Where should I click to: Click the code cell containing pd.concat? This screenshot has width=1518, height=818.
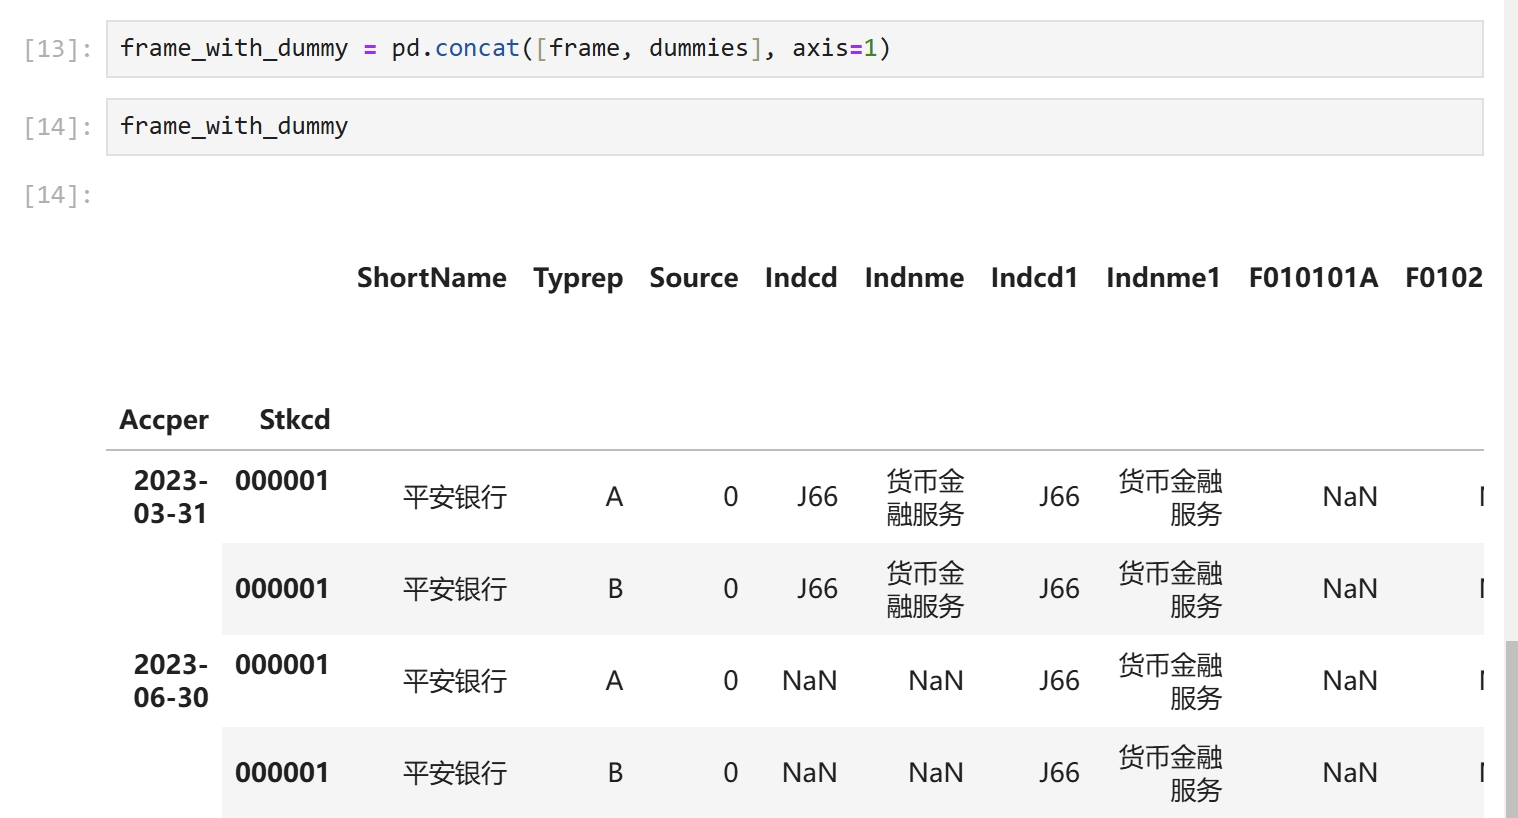click(x=794, y=49)
